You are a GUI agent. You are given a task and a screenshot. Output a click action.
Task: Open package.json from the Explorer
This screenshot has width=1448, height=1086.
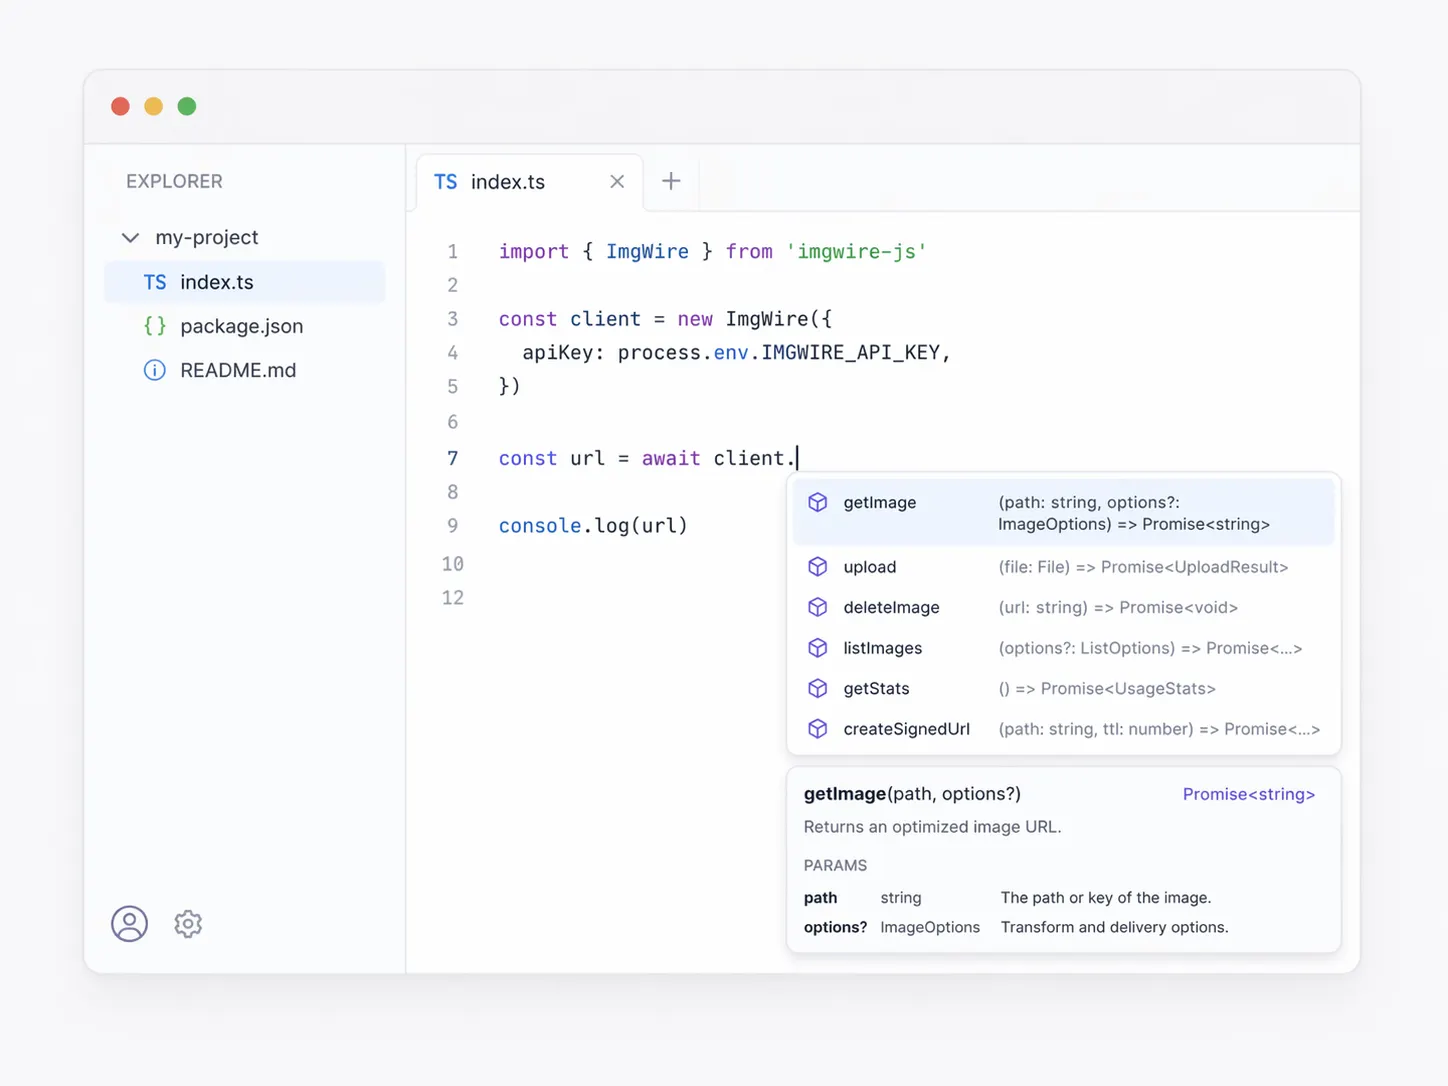(242, 326)
